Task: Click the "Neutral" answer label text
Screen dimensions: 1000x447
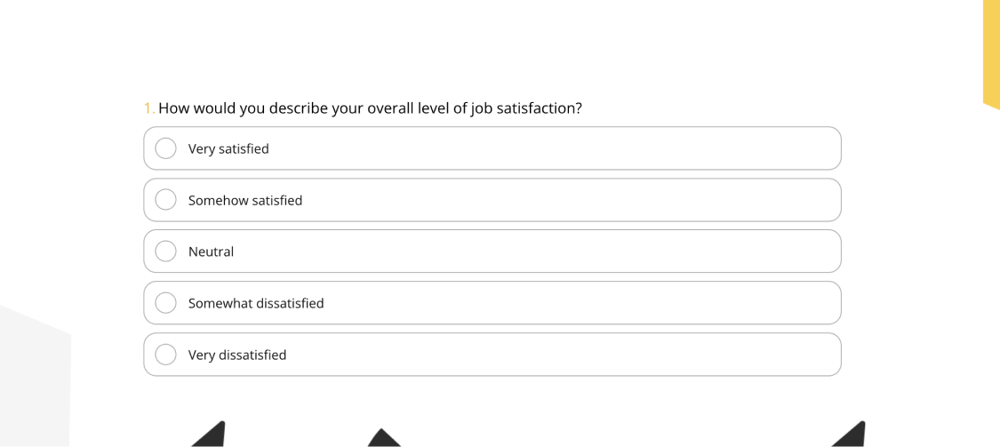Action: click(x=211, y=252)
